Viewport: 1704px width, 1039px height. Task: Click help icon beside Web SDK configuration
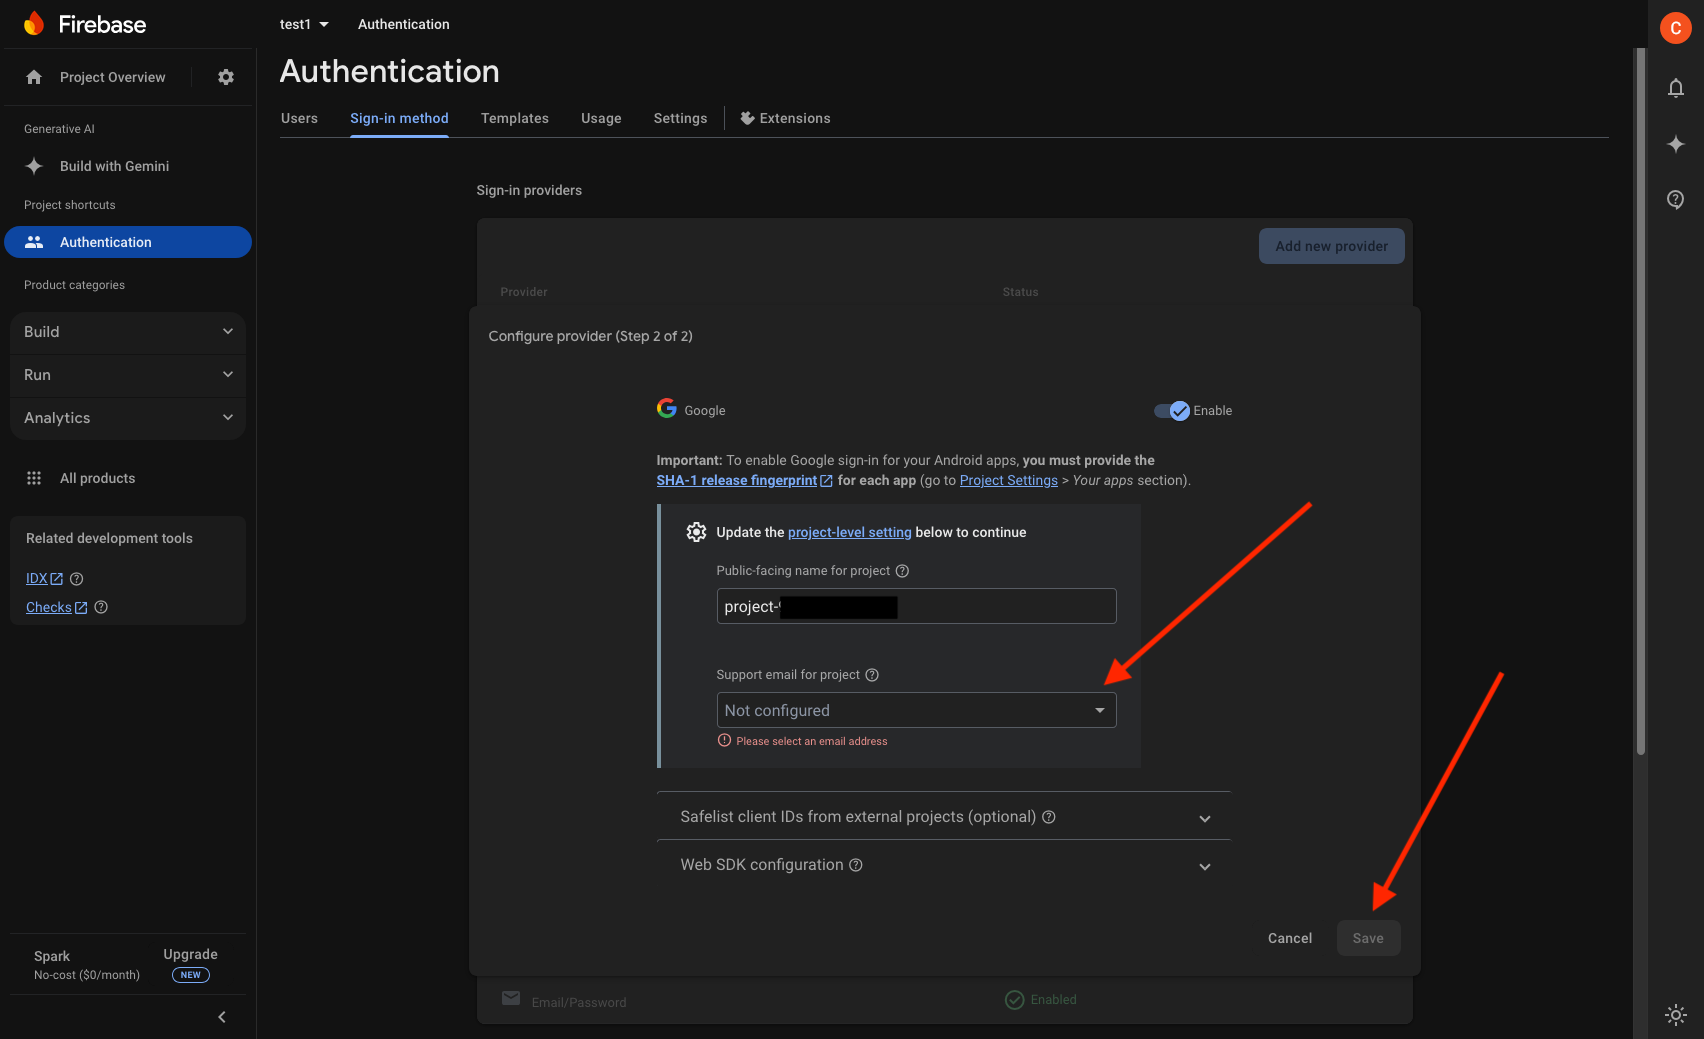point(856,865)
